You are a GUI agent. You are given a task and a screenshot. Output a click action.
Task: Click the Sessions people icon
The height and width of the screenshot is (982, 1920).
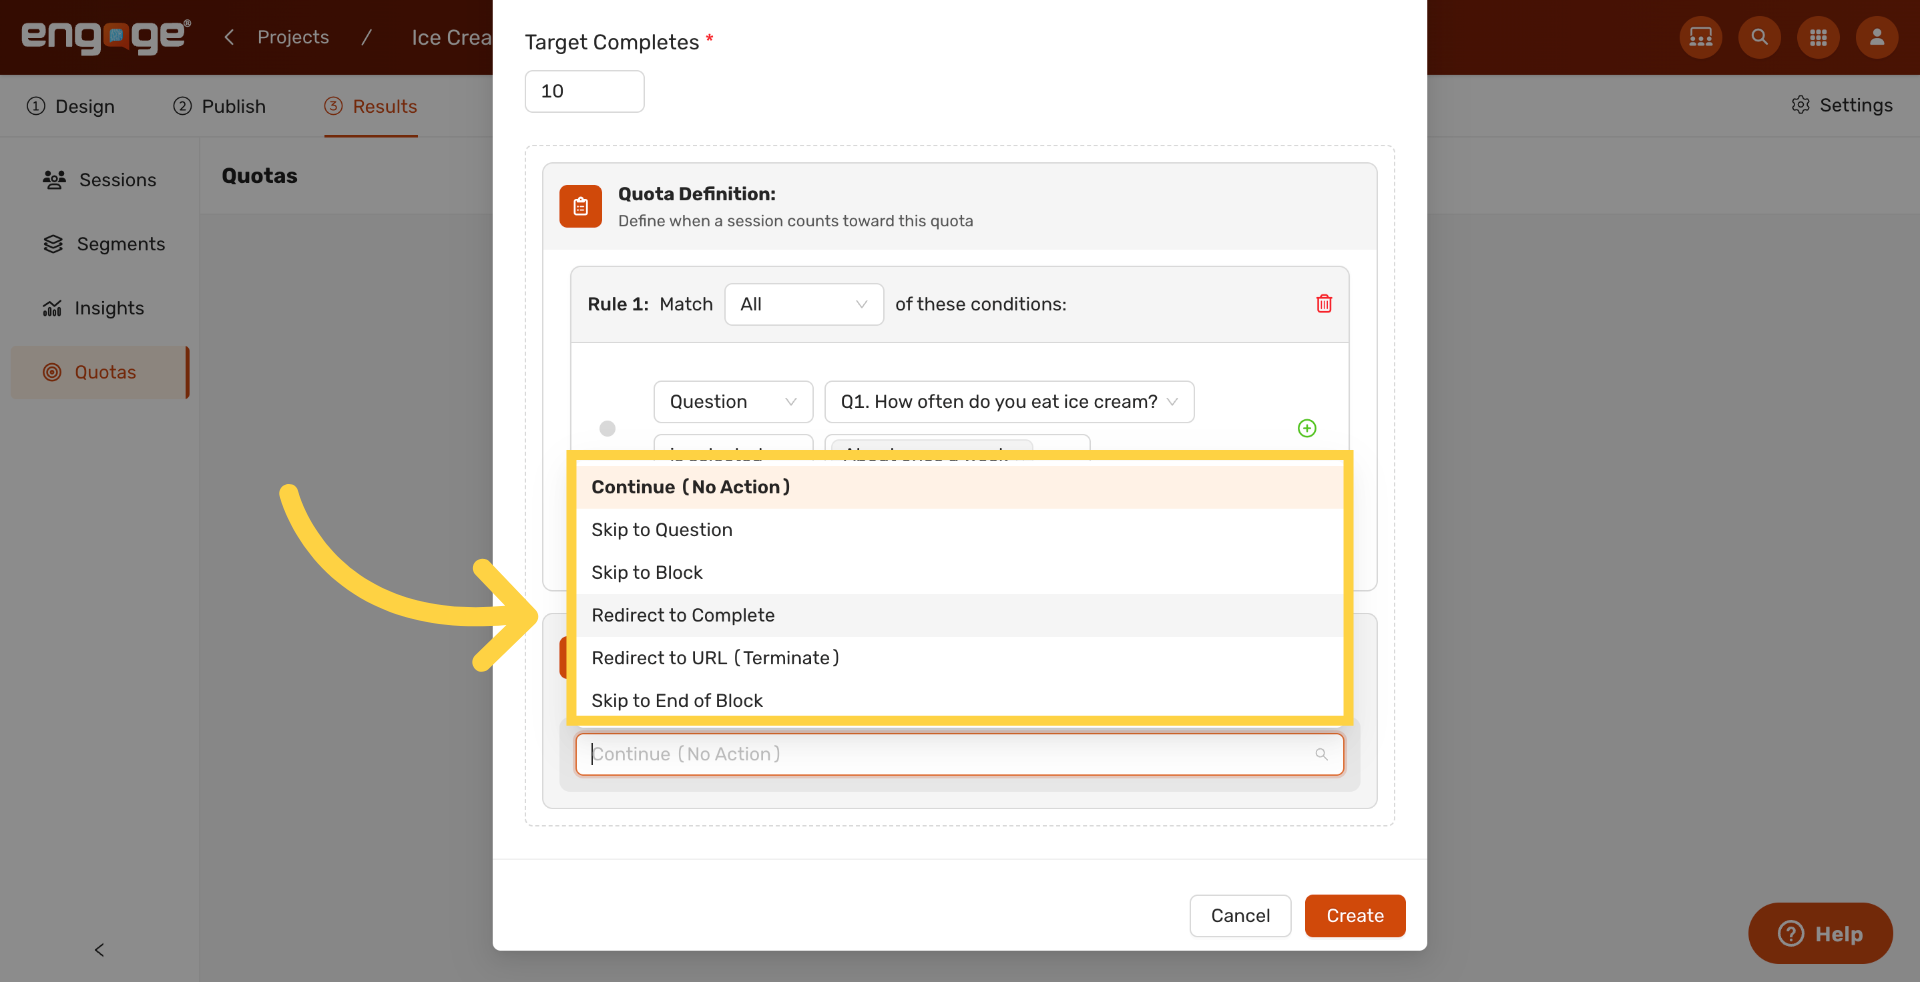click(54, 180)
